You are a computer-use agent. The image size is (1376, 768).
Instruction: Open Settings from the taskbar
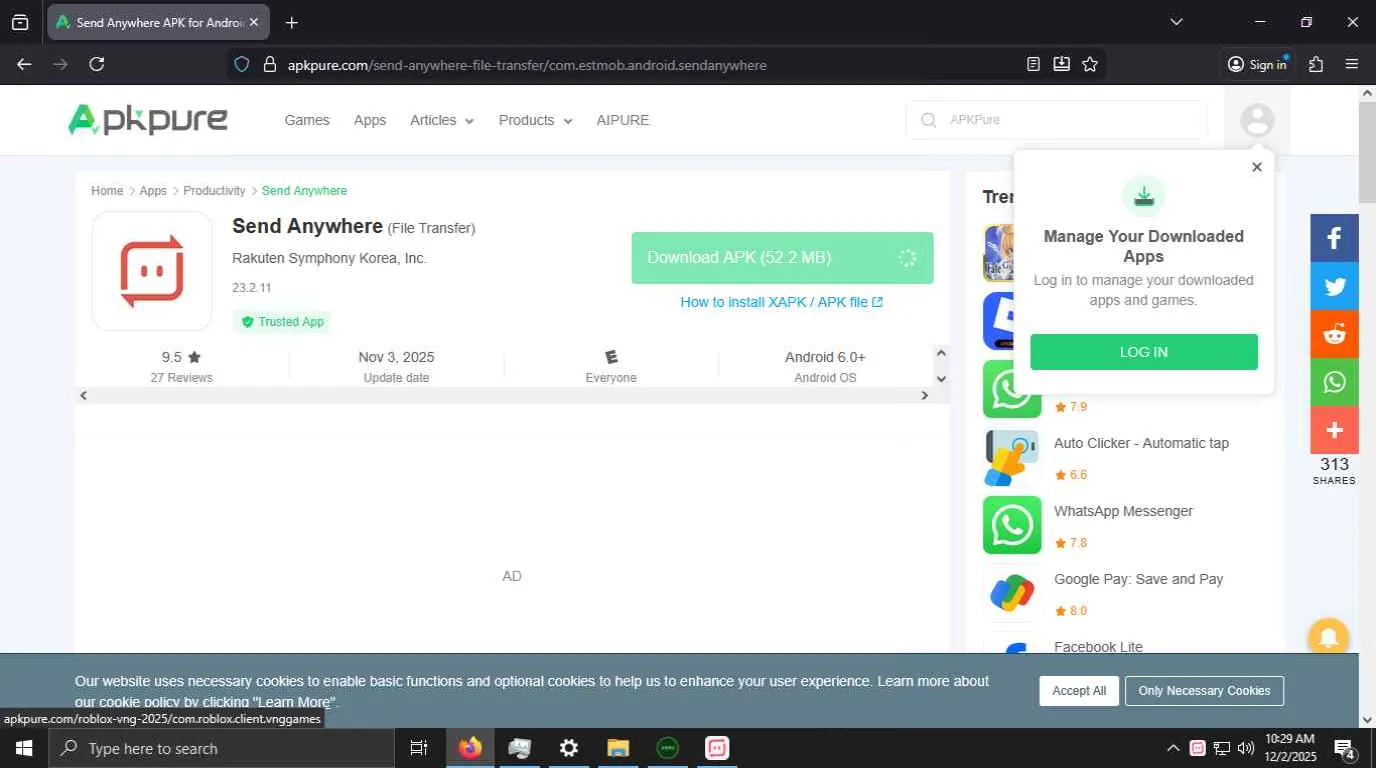tap(568, 748)
